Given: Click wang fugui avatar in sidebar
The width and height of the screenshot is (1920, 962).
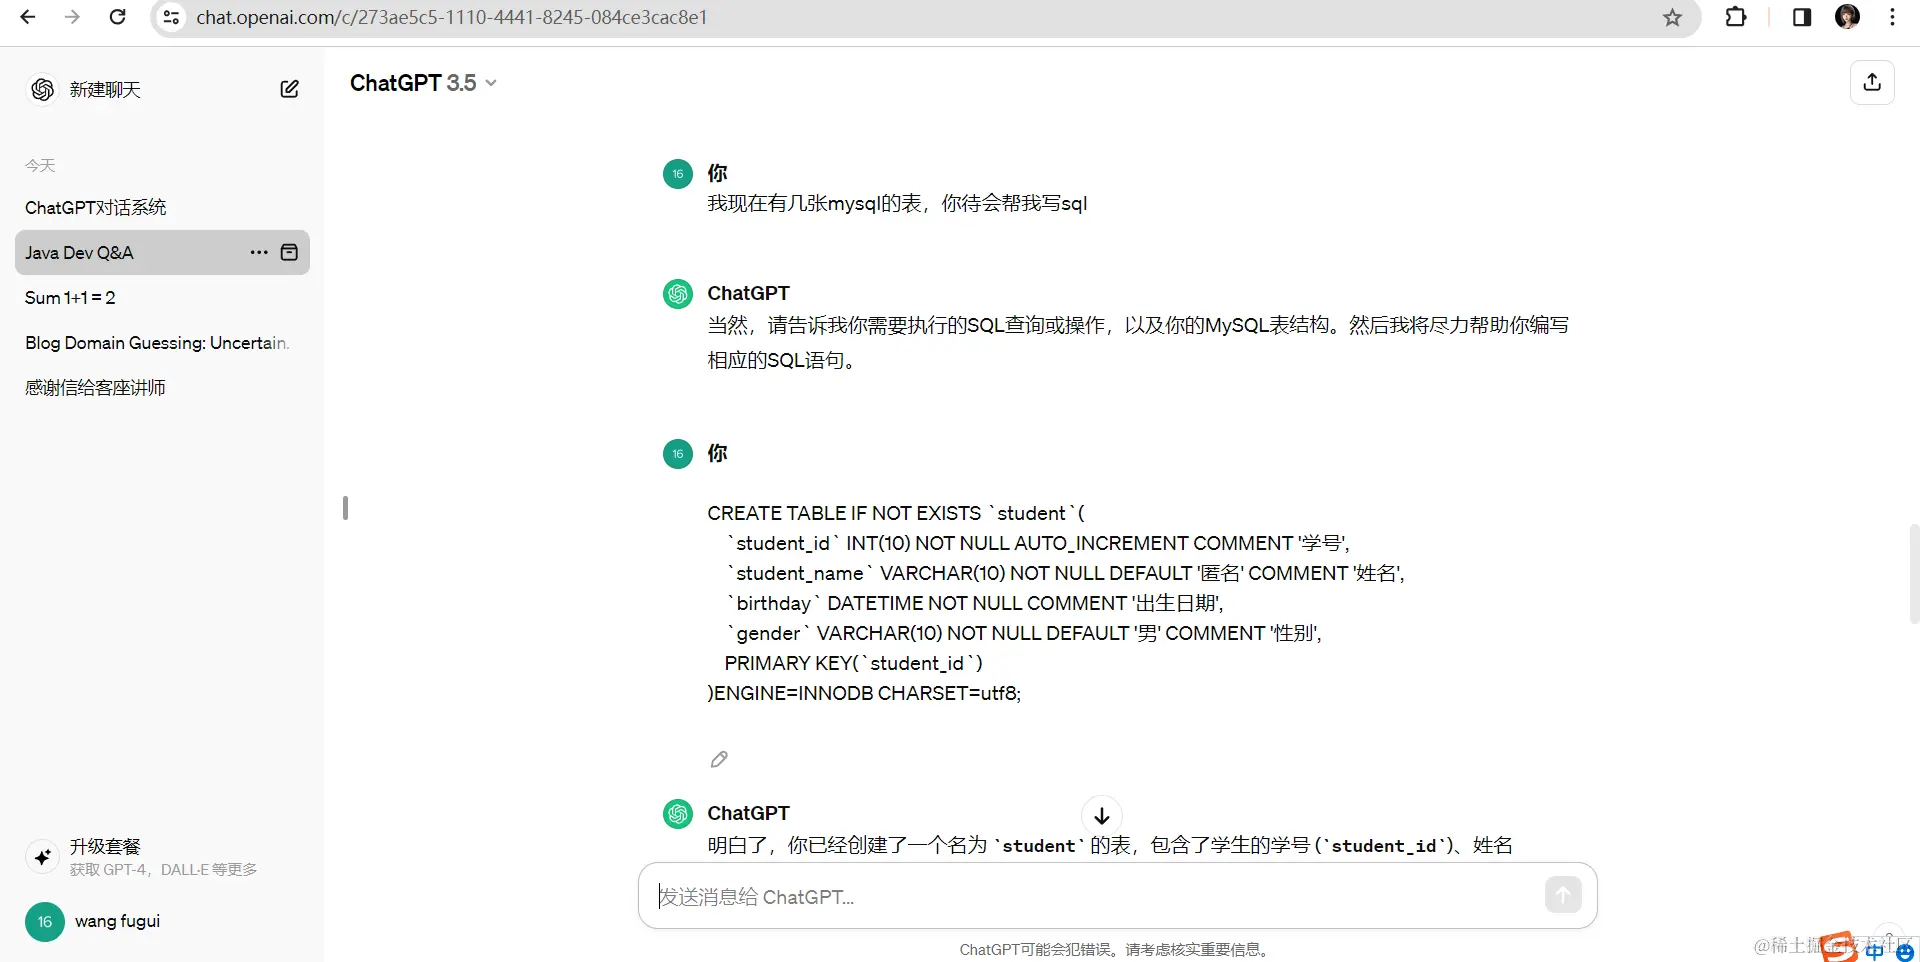Looking at the screenshot, I should point(45,921).
